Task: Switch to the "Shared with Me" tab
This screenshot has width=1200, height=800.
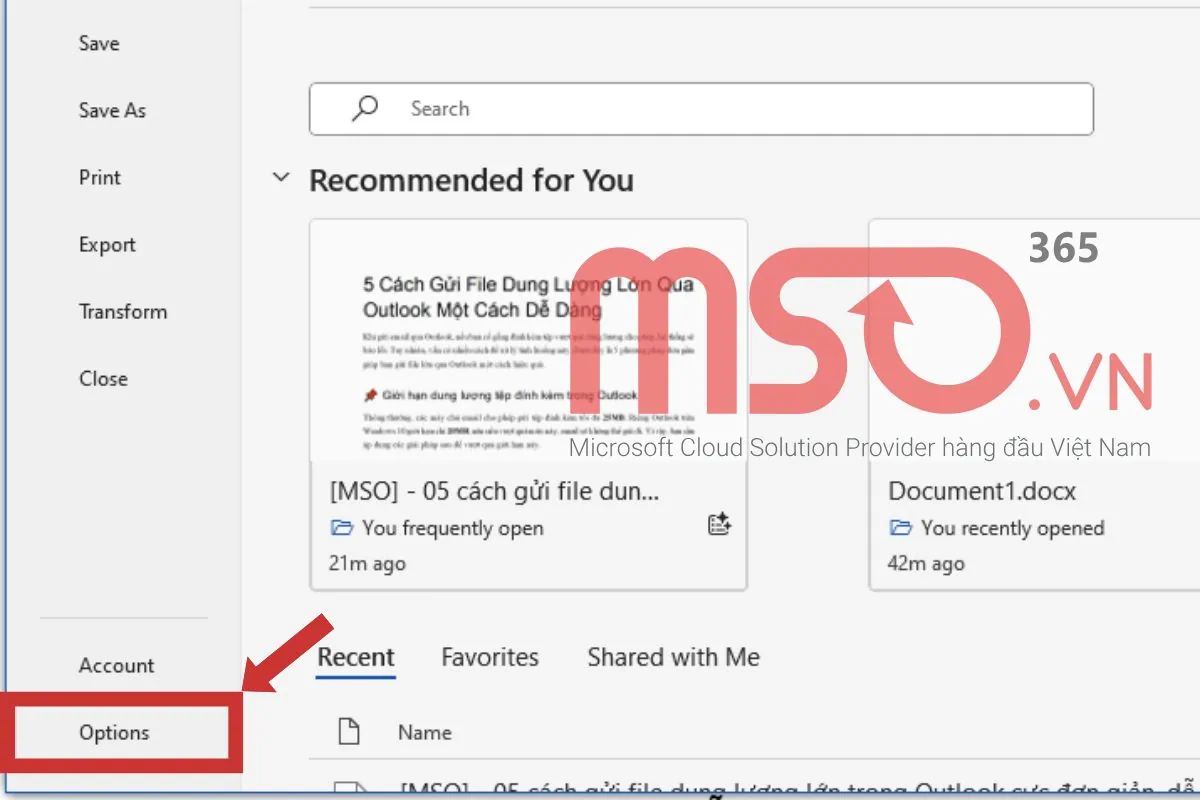Action: click(x=672, y=657)
